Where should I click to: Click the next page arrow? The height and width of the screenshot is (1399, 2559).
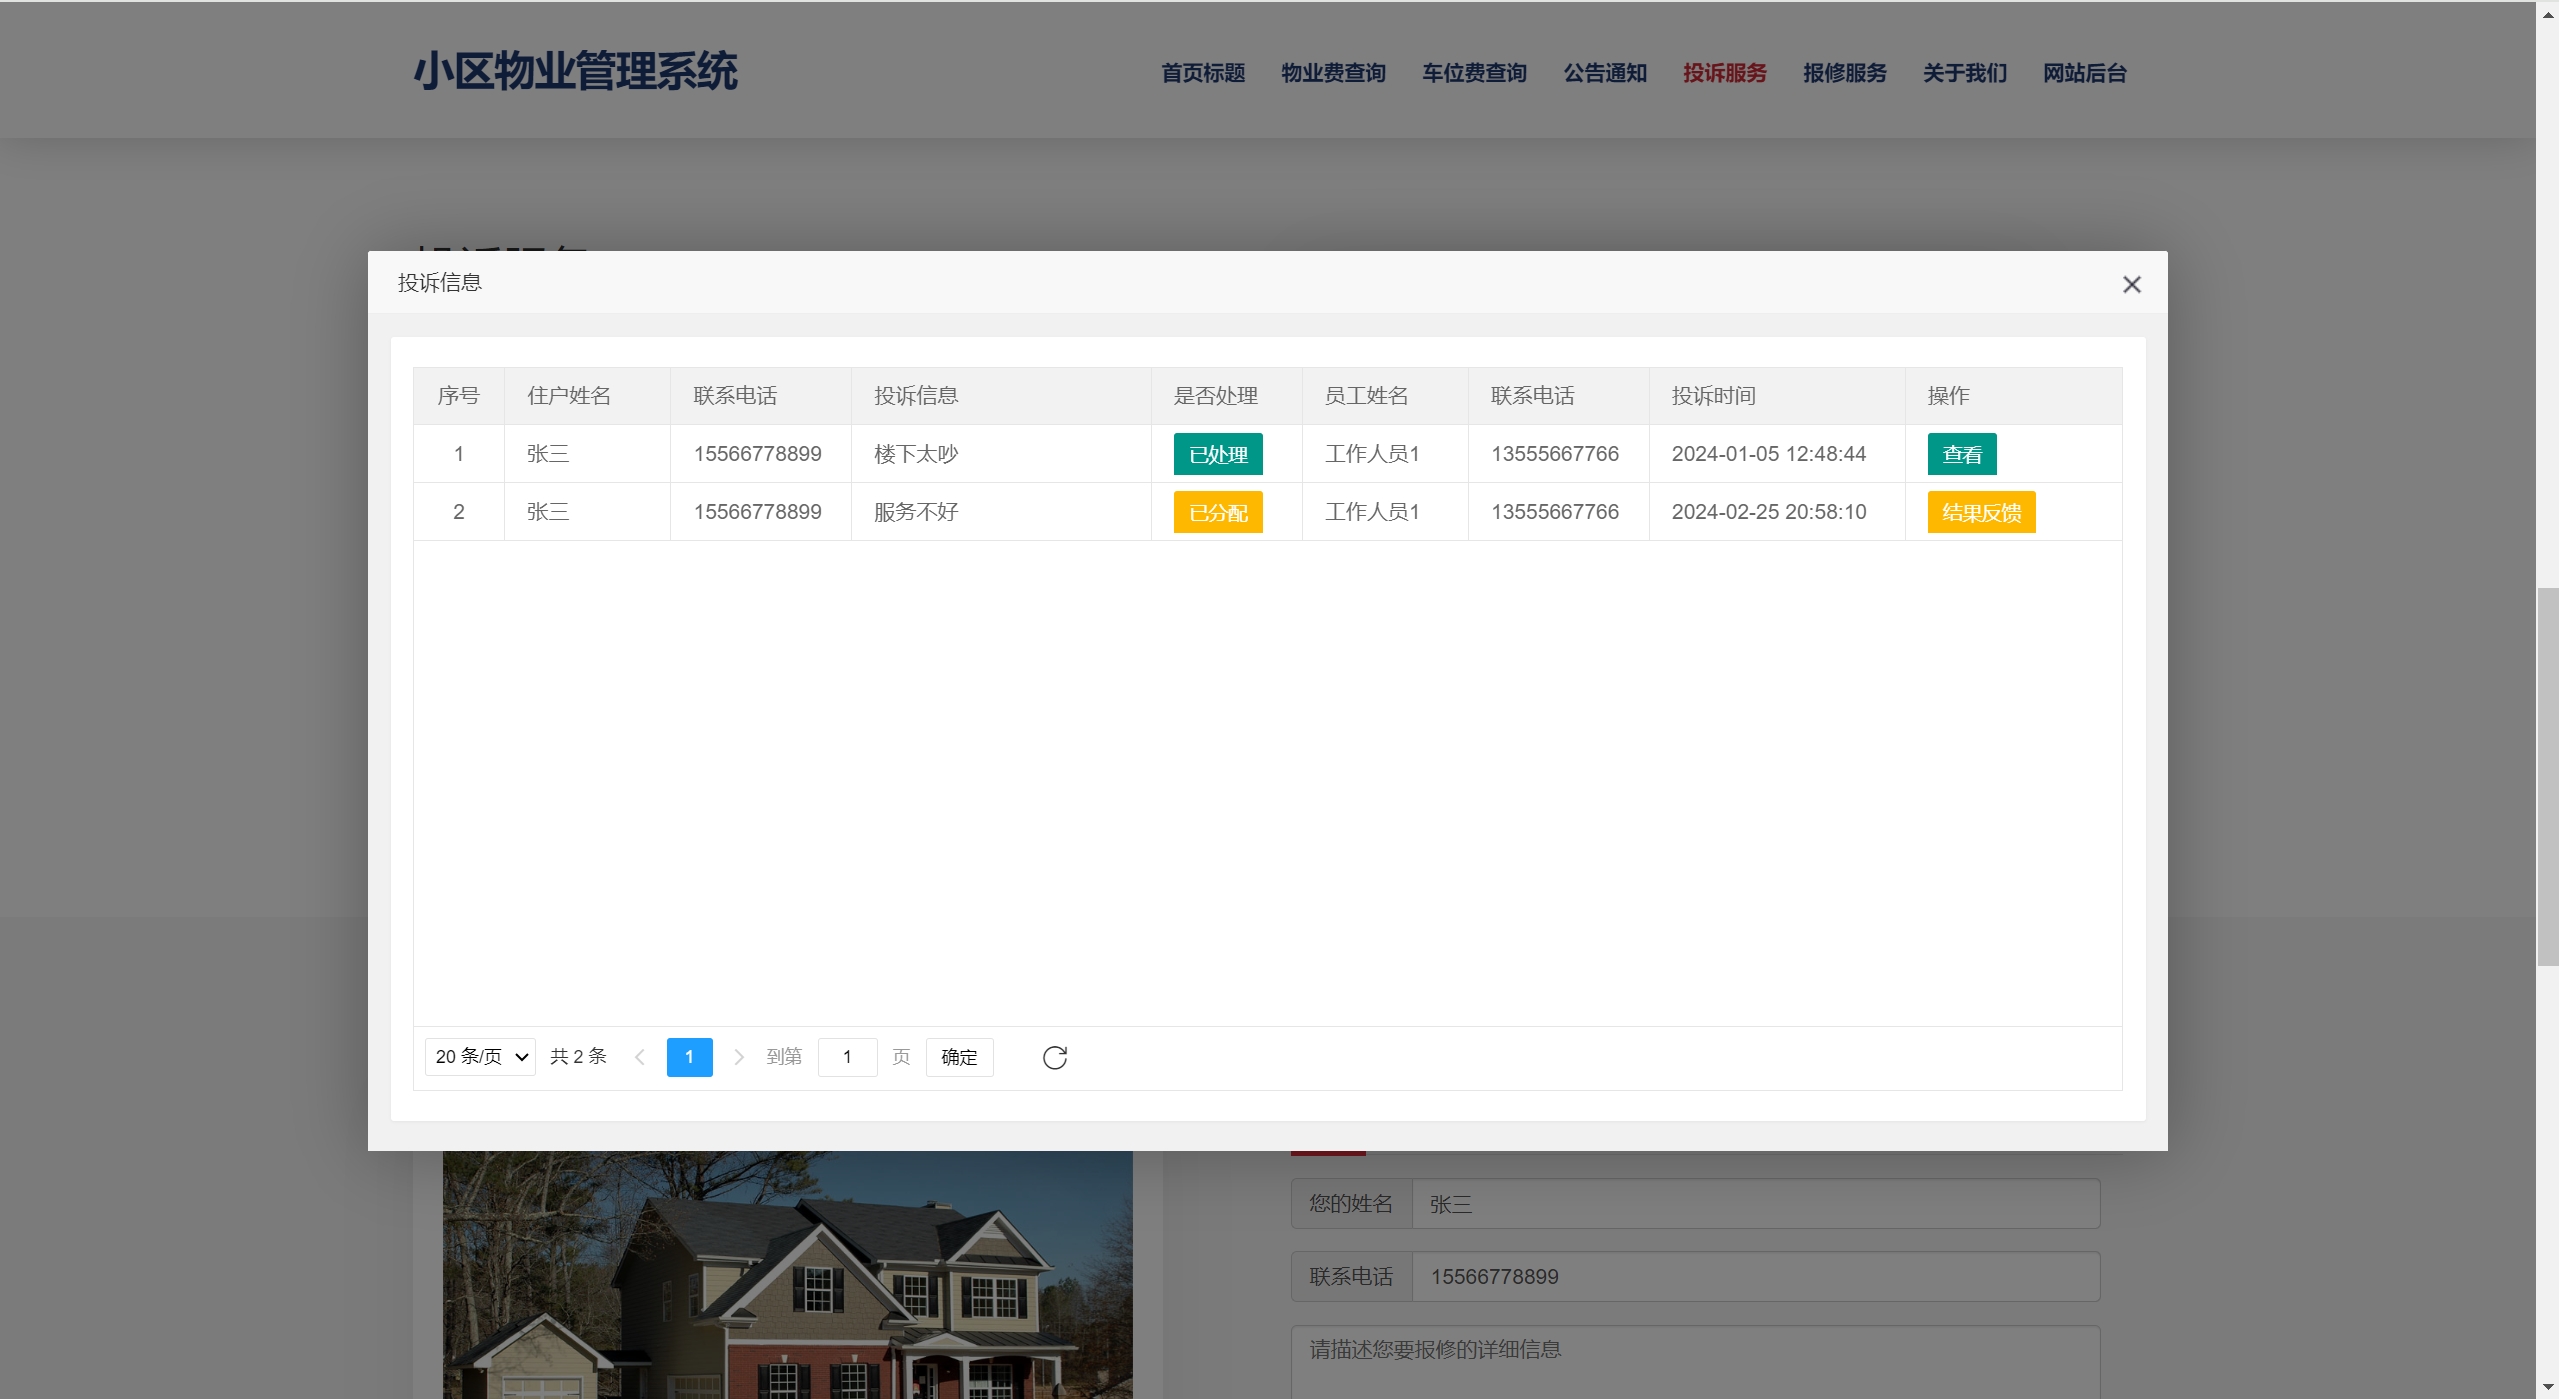738,1057
